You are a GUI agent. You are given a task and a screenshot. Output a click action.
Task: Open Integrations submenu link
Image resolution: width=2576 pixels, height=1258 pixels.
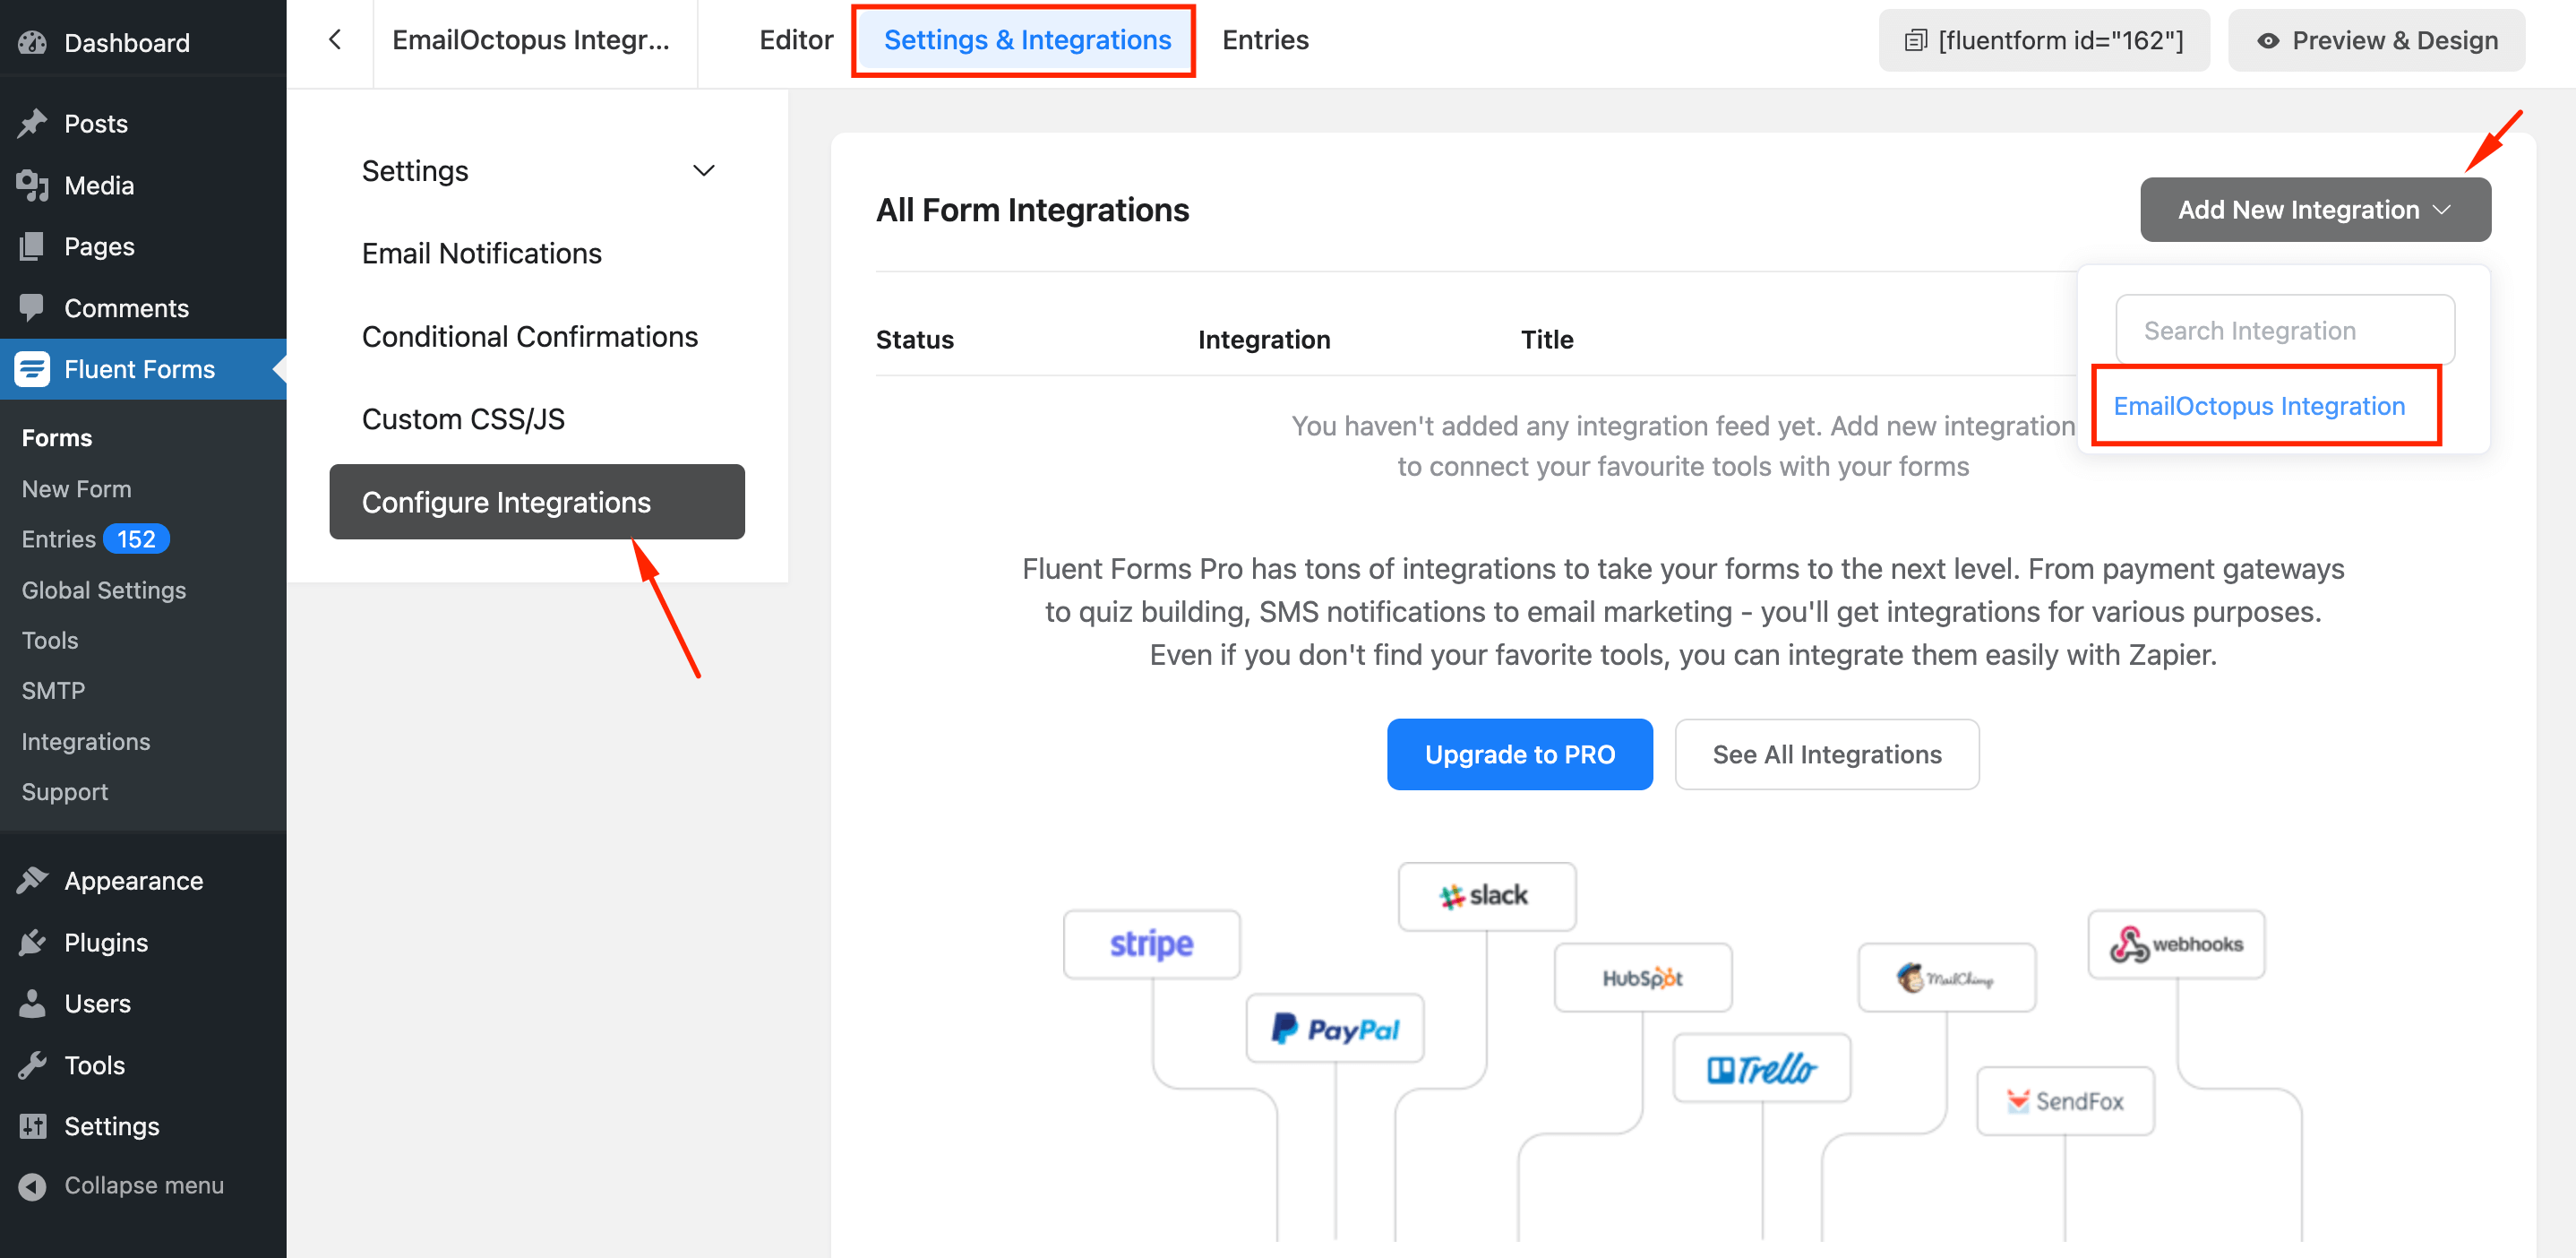point(86,741)
